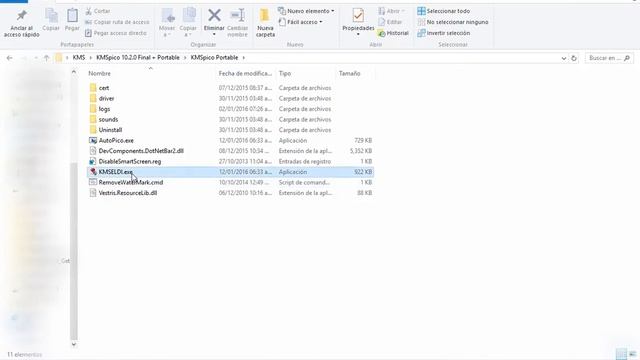Open the Nuevo elemento dropdown
The width and height of the screenshot is (640, 360).
[306, 11]
